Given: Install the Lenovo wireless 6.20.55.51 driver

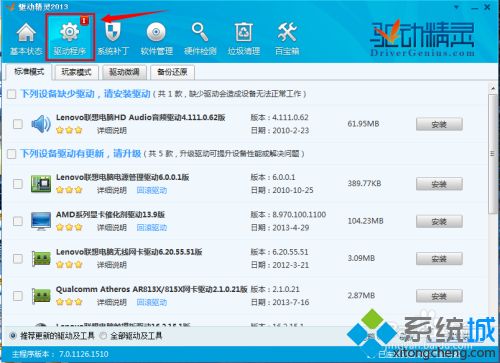Looking at the screenshot, I should 439,259.
